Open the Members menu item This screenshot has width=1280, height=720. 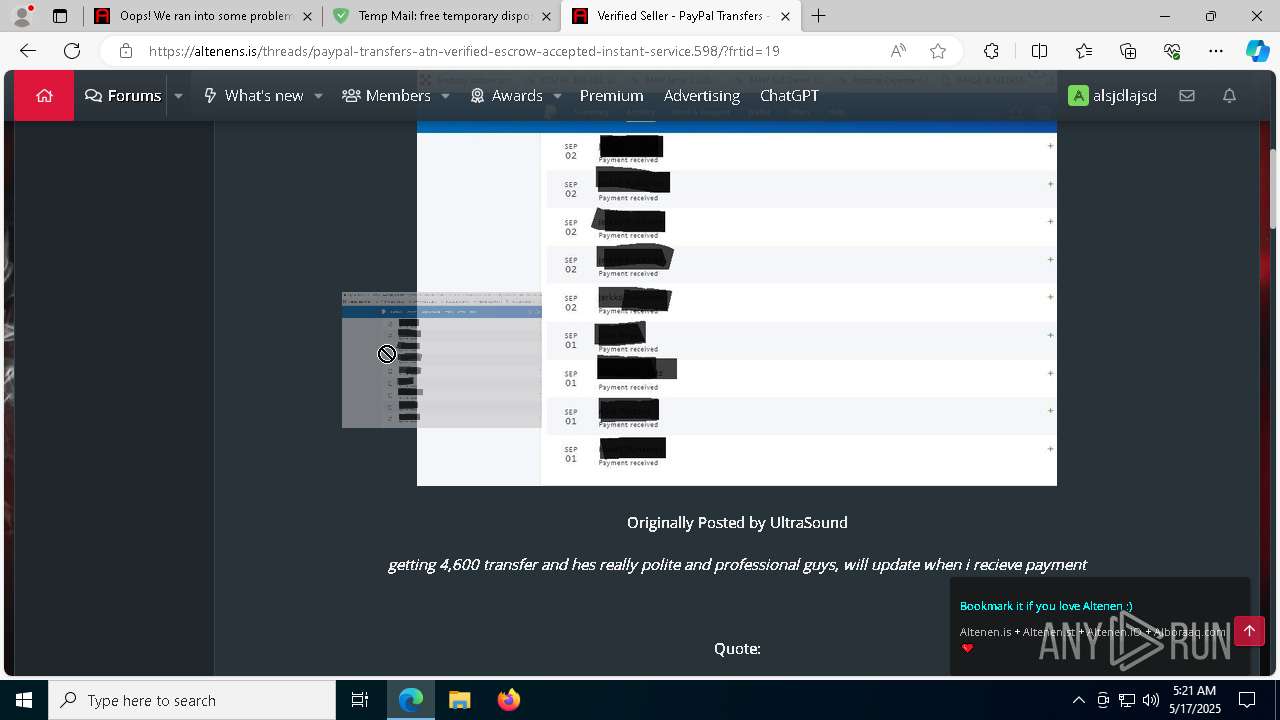[x=386, y=96]
